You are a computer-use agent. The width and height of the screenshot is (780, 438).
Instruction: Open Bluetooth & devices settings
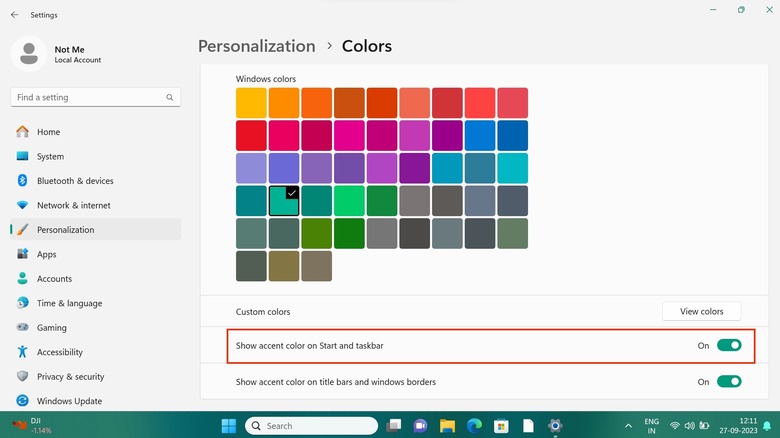click(x=75, y=181)
